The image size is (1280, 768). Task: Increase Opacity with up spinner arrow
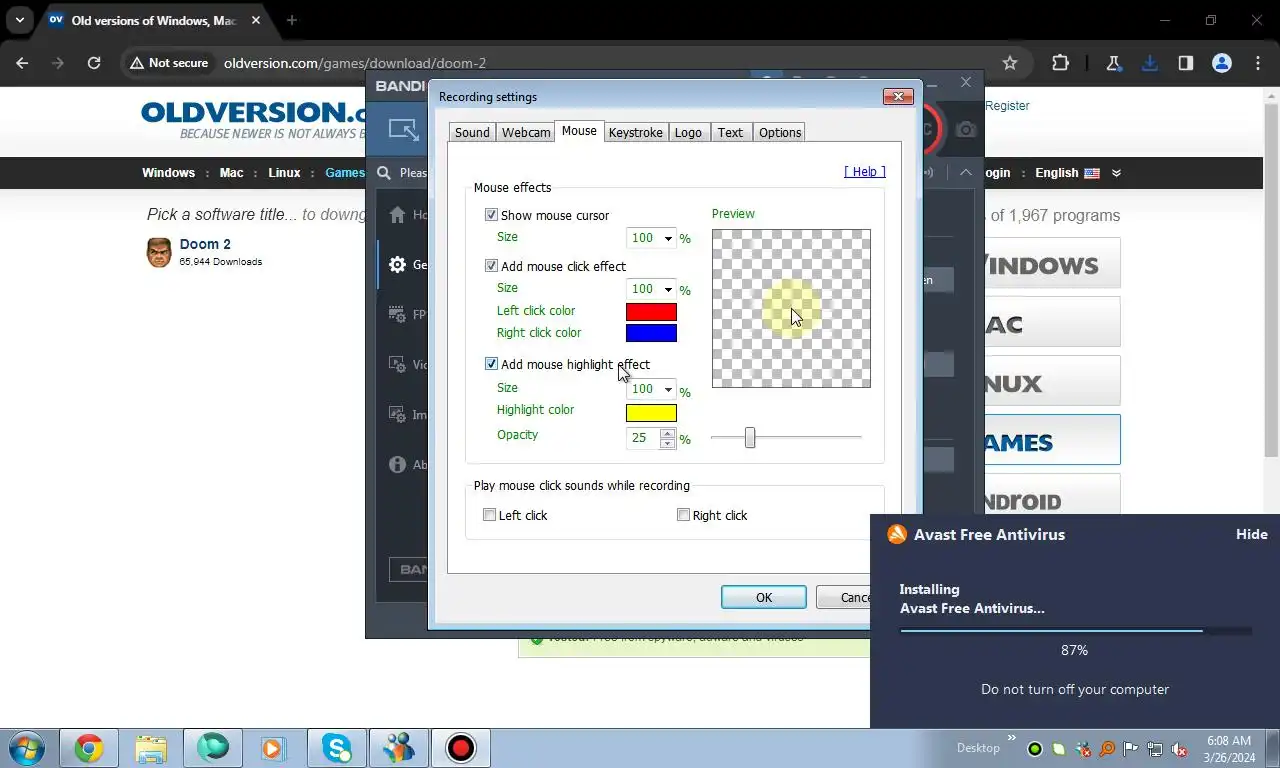668,433
